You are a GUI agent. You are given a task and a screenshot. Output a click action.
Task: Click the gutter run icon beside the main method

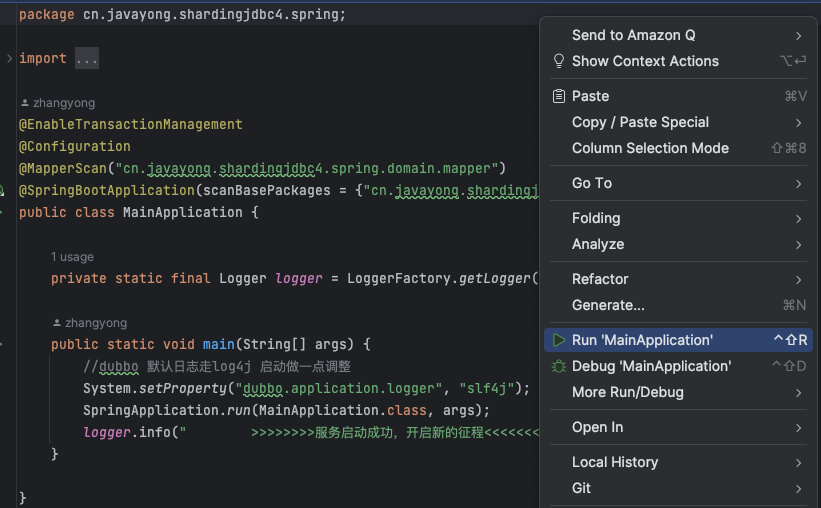(3, 344)
